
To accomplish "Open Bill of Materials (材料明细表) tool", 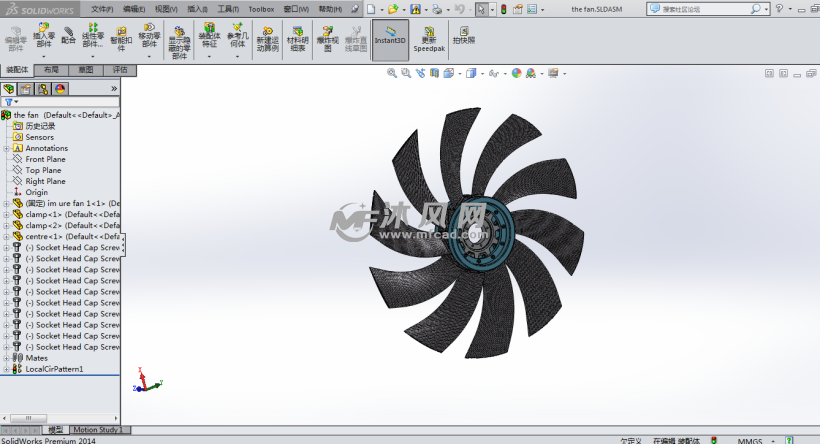I will point(298,38).
